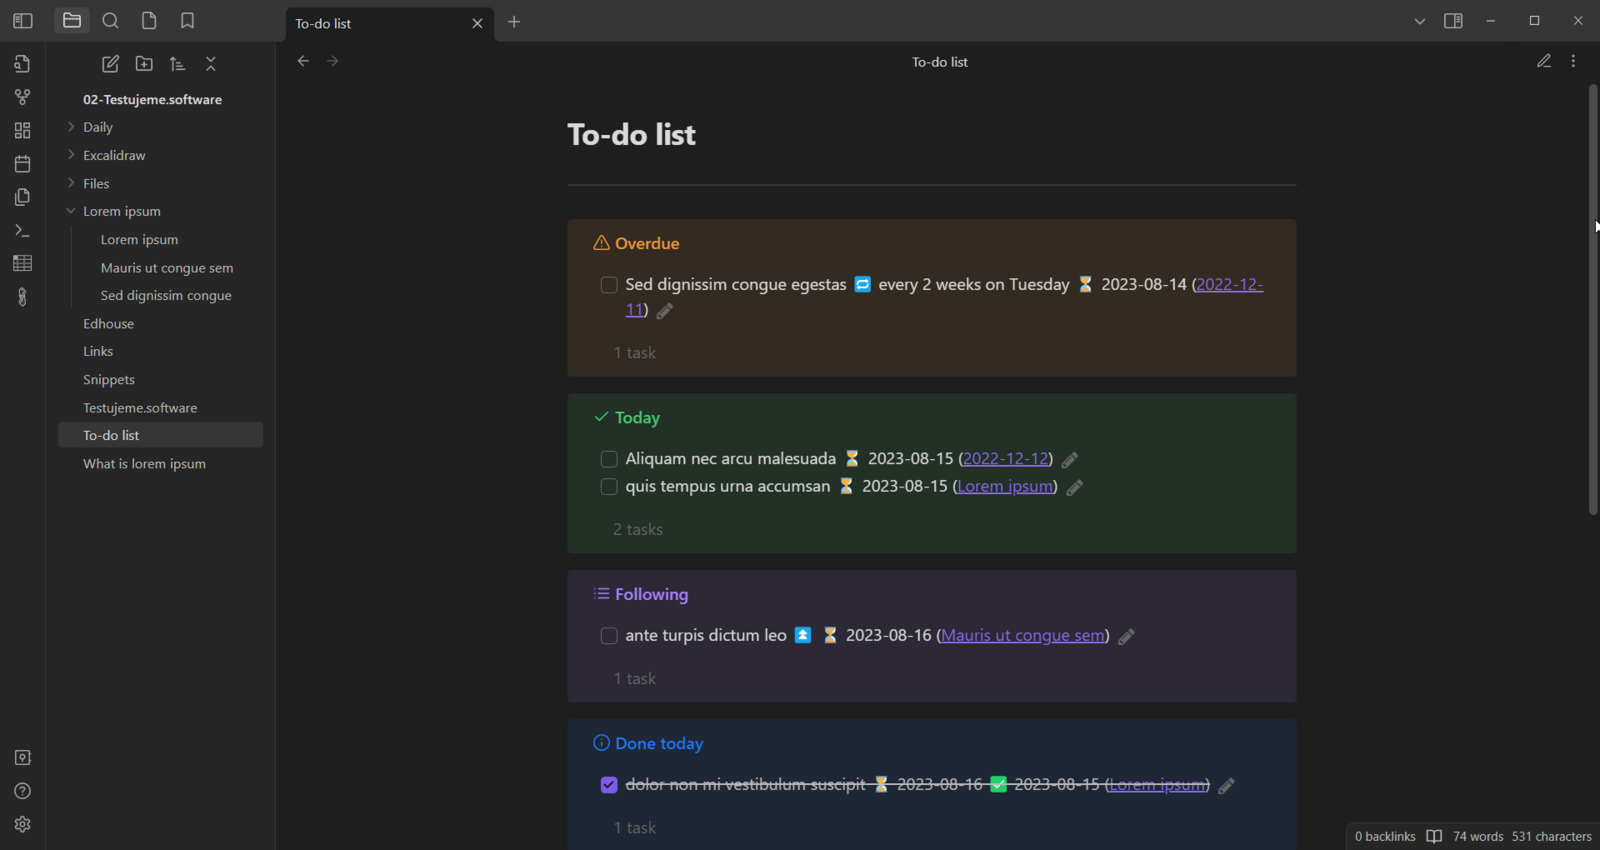Expand the Files folder

71,183
